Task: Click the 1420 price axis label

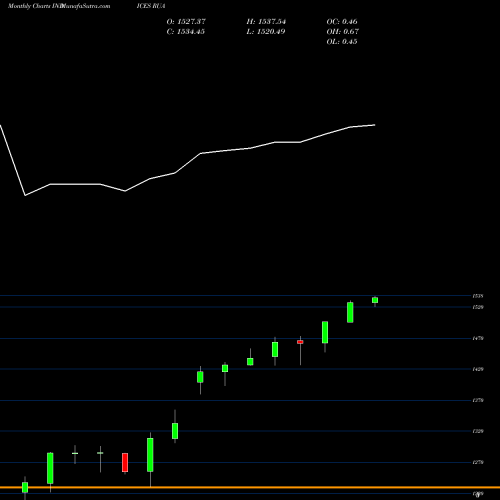Action: coord(478,369)
